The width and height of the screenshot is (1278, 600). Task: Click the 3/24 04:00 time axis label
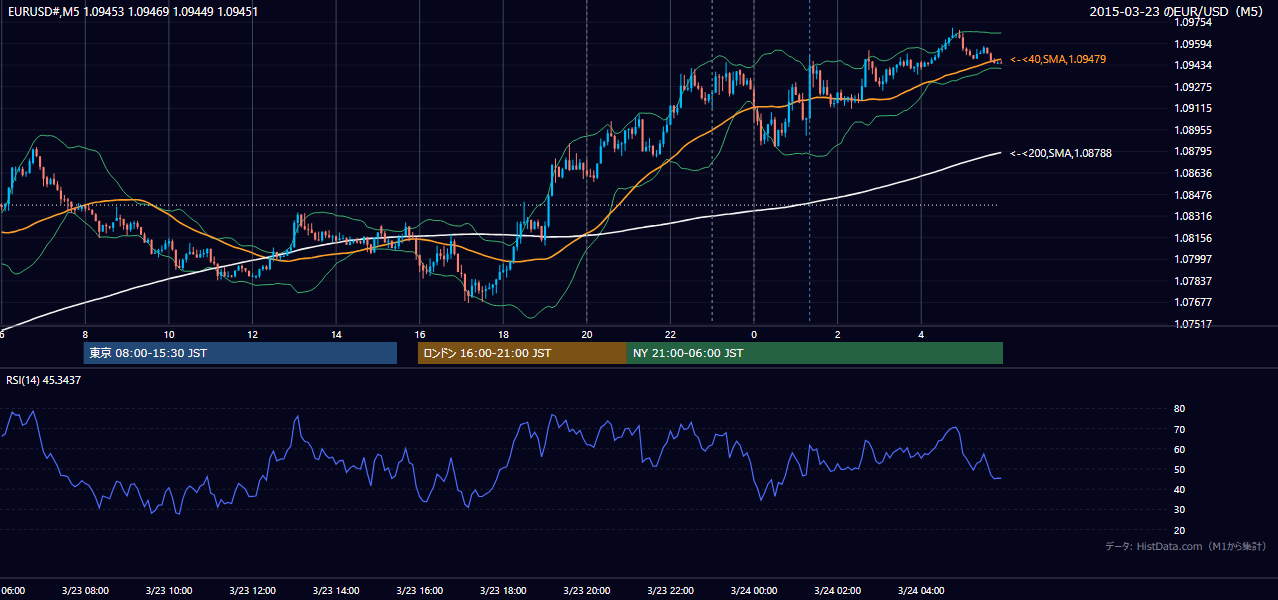click(x=922, y=591)
